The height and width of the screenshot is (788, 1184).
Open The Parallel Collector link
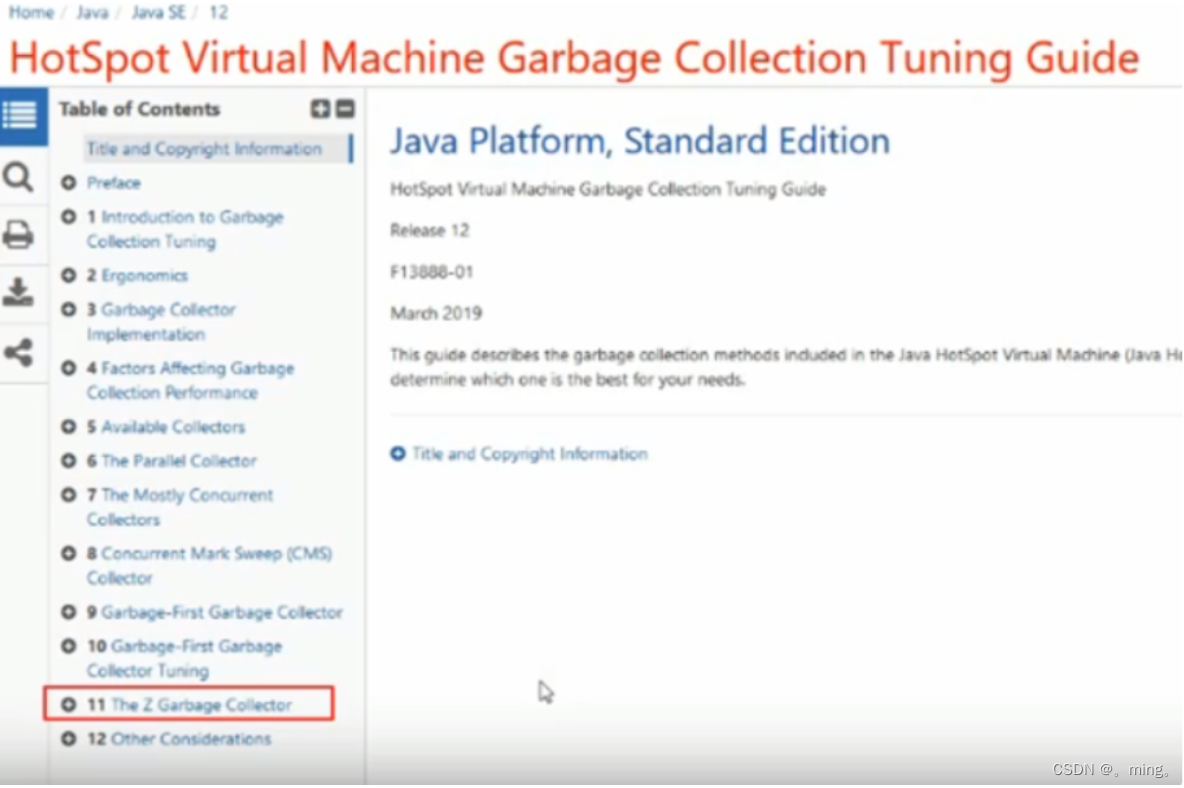tap(179, 460)
